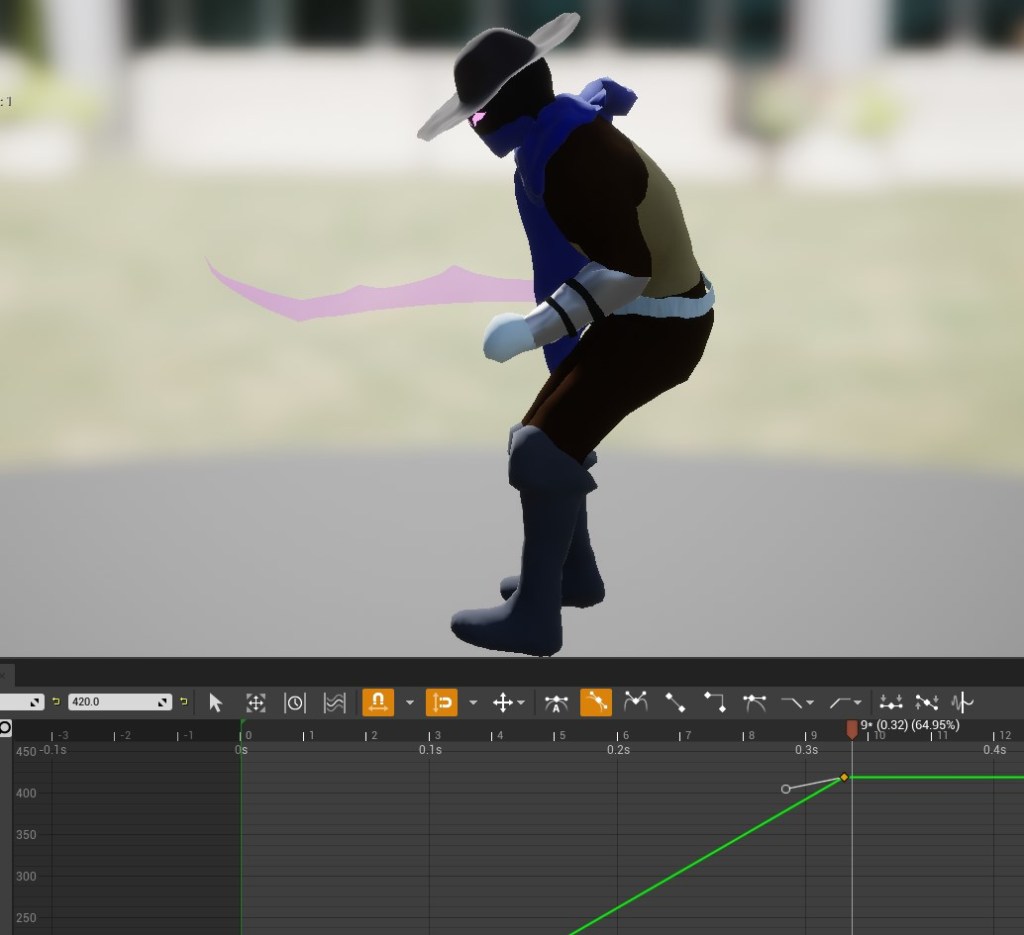Click the key value field showing 420.0

pyautogui.click(x=112, y=702)
